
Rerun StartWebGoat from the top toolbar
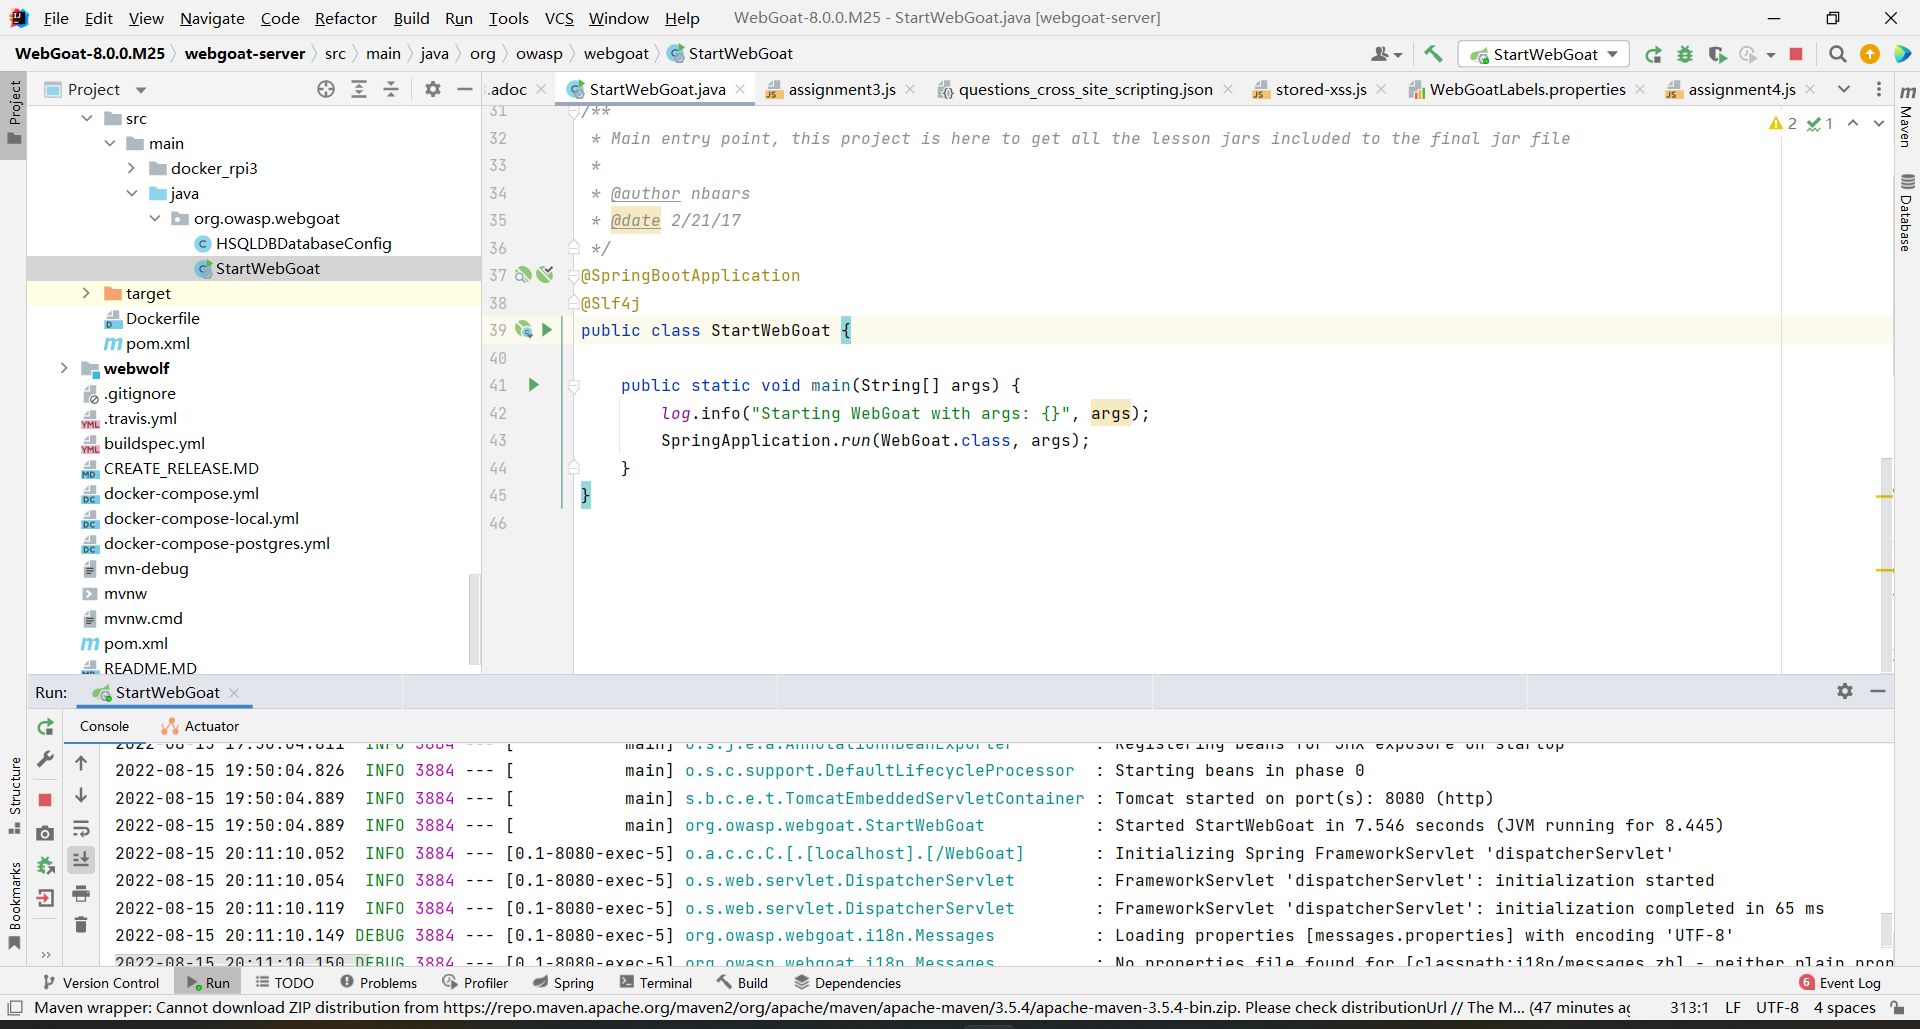1653,54
